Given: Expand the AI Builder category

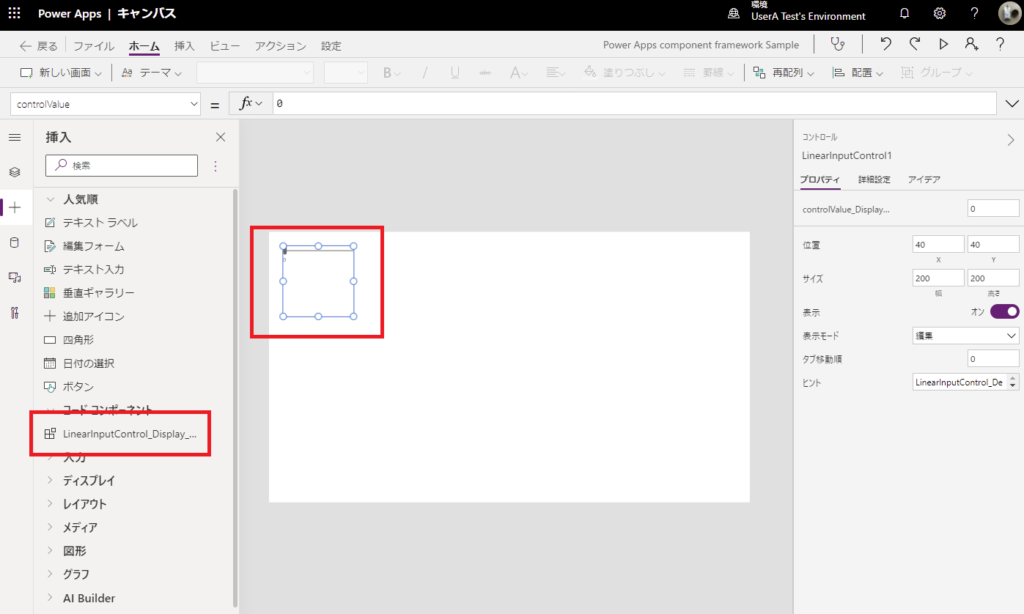Looking at the screenshot, I should [x=50, y=598].
